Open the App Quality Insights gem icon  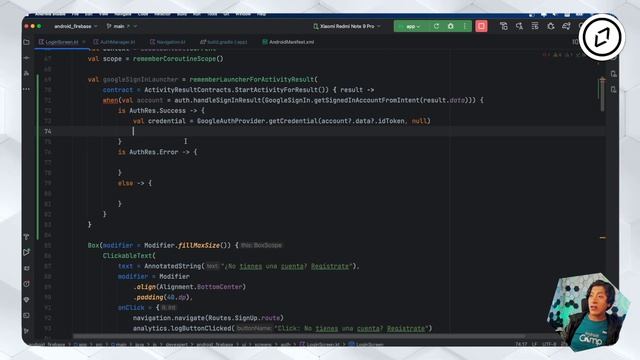pos(27,300)
